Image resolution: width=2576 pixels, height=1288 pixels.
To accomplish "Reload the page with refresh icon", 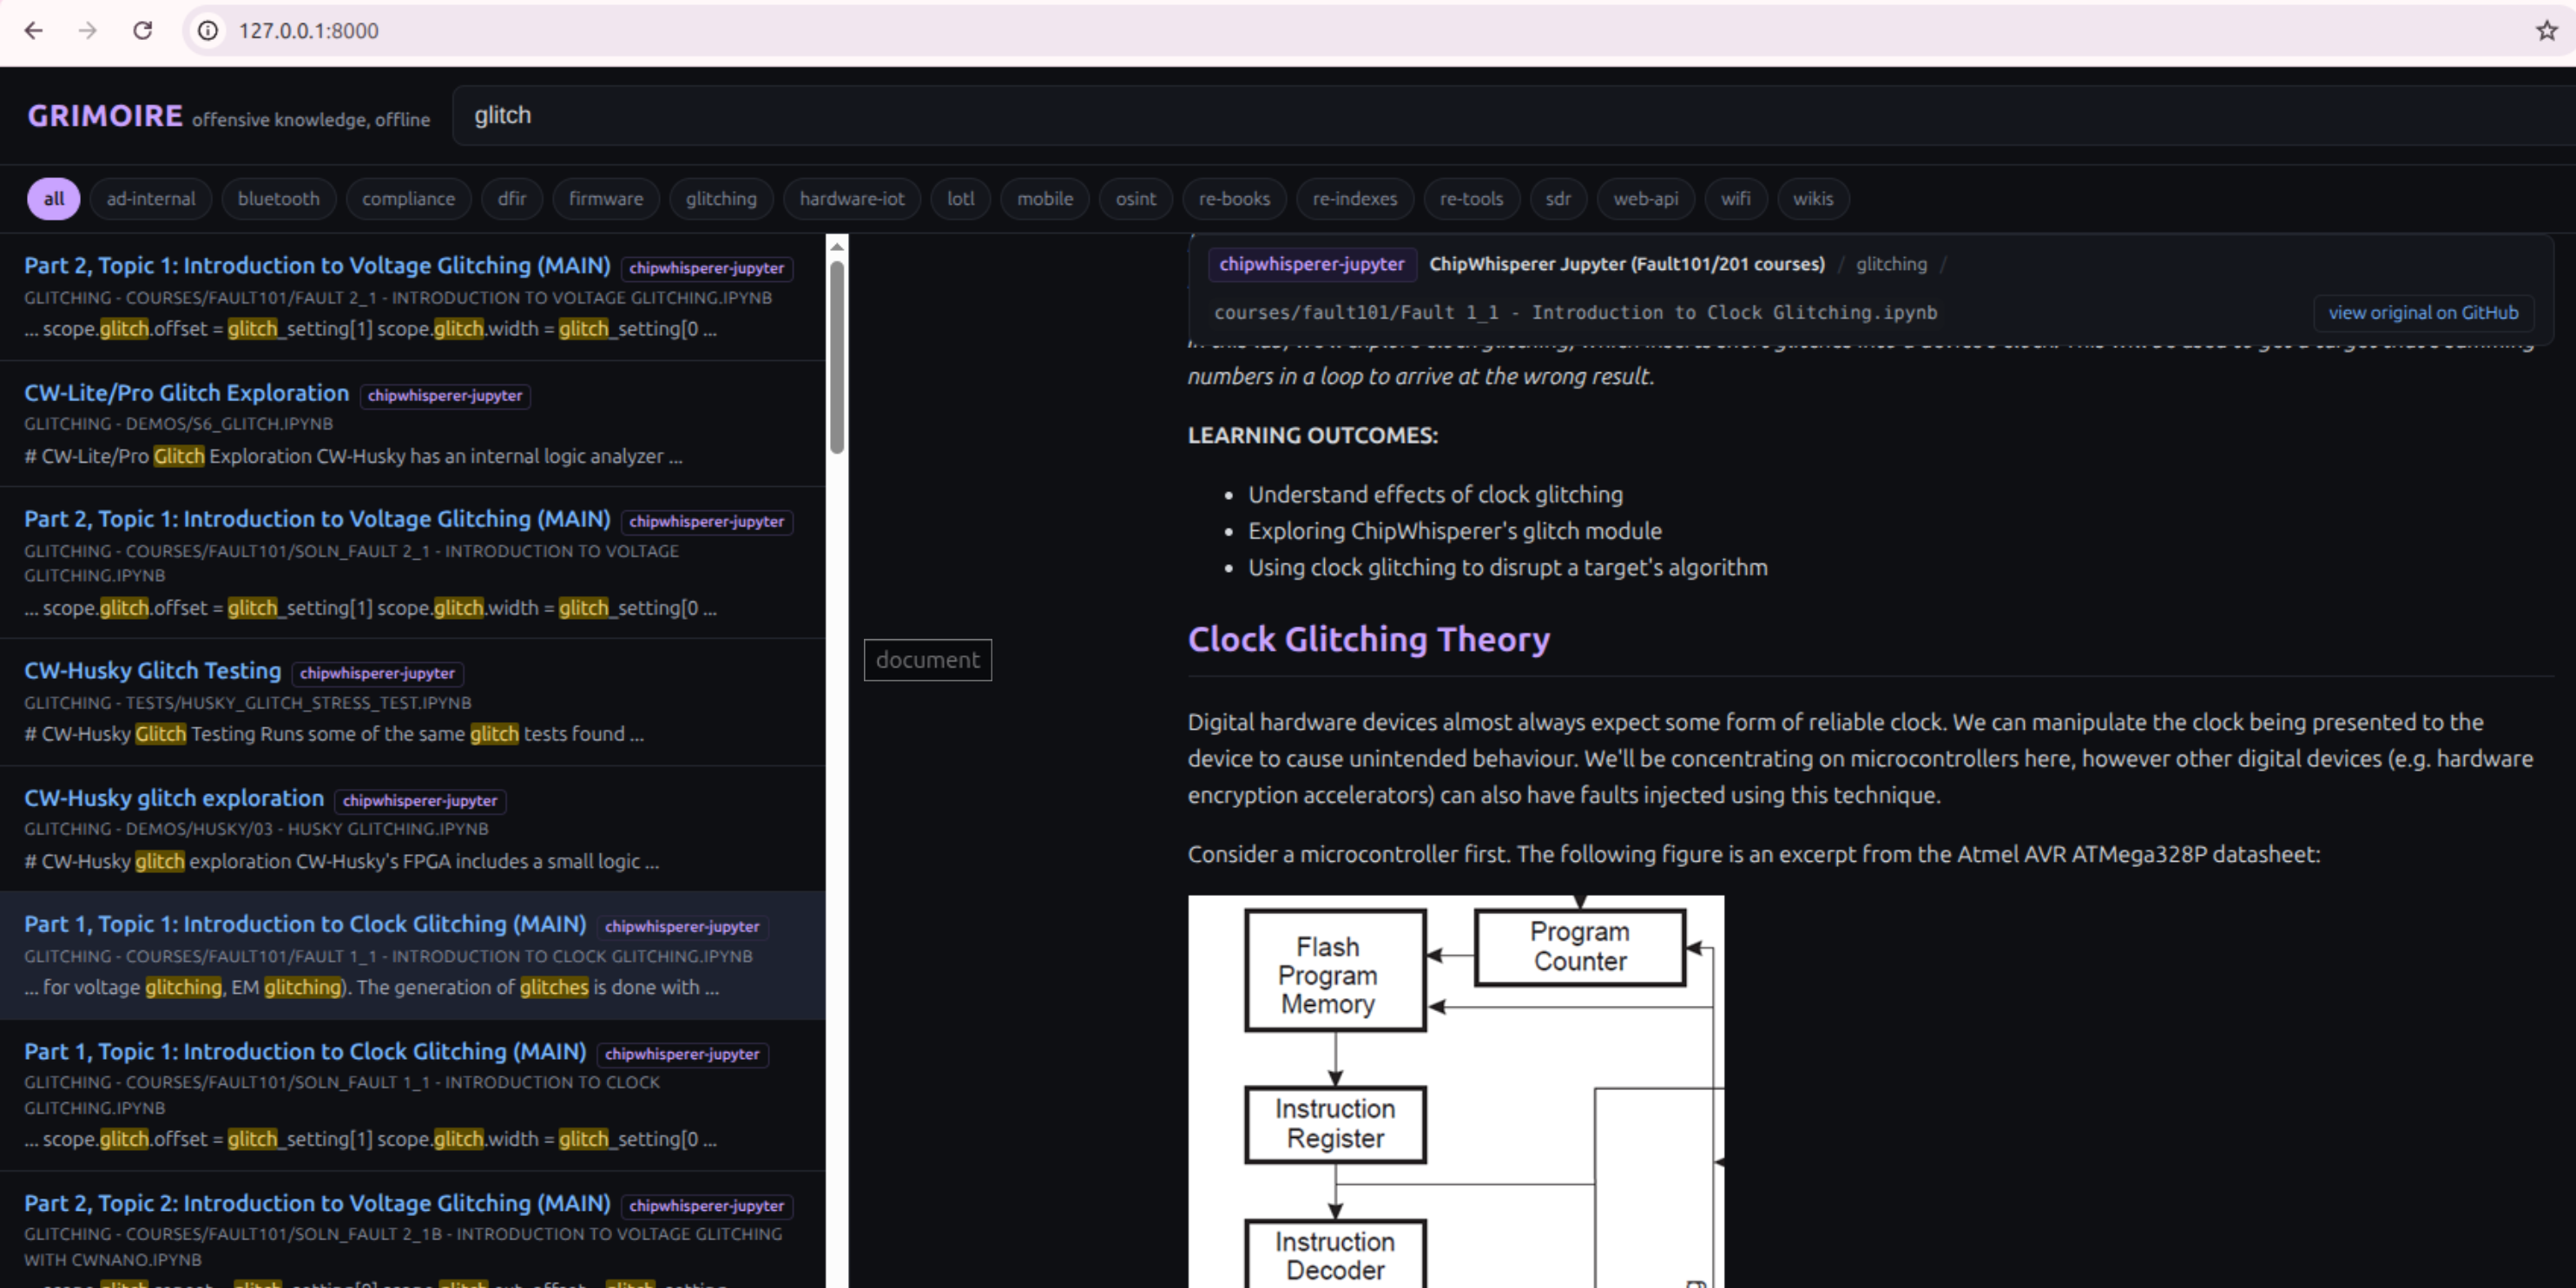I will click(143, 30).
